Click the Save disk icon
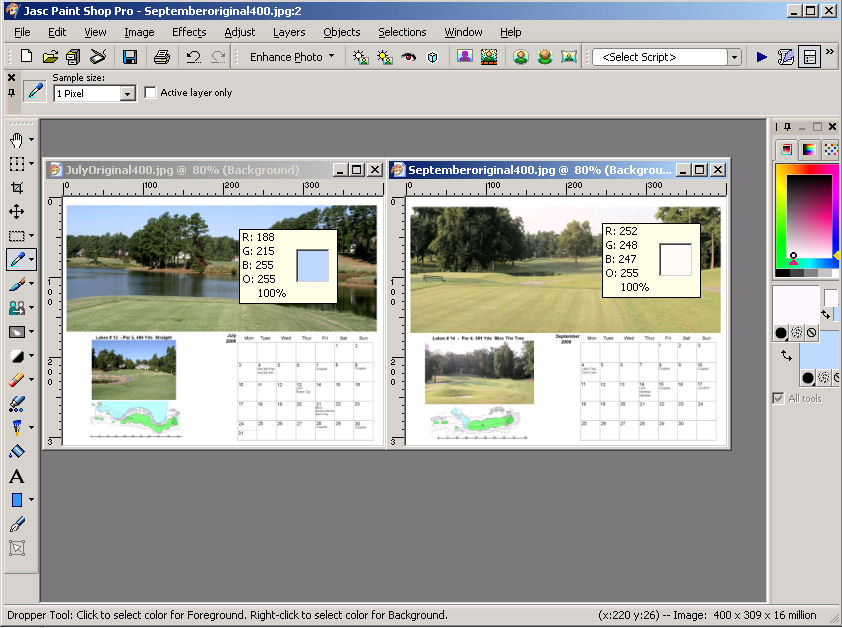This screenshot has width=842, height=628. click(130, 57)
